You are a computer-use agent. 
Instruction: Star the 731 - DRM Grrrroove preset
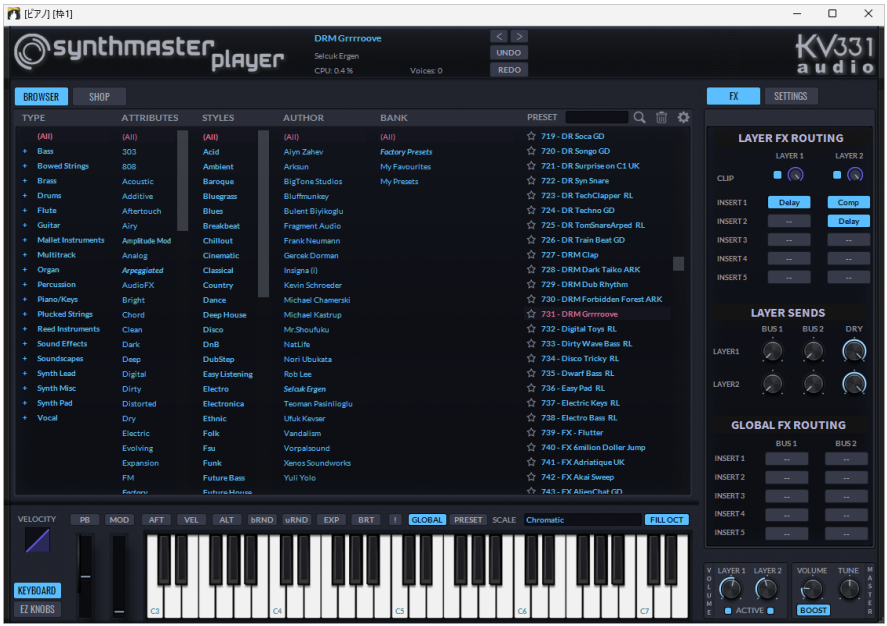coord(531,314)
